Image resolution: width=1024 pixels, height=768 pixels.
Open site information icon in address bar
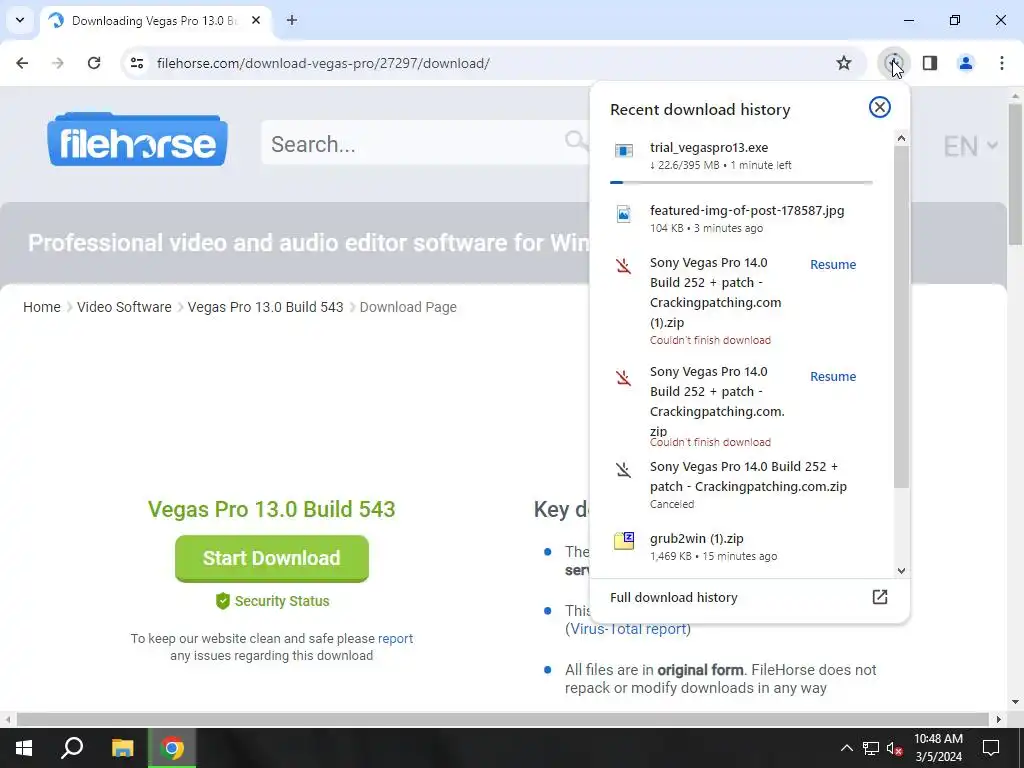[x=137, y=63]
